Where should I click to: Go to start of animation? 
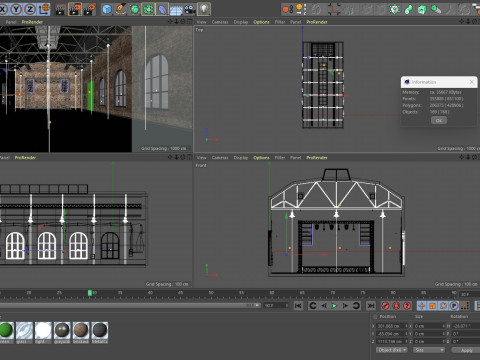[x=298, y=305]
